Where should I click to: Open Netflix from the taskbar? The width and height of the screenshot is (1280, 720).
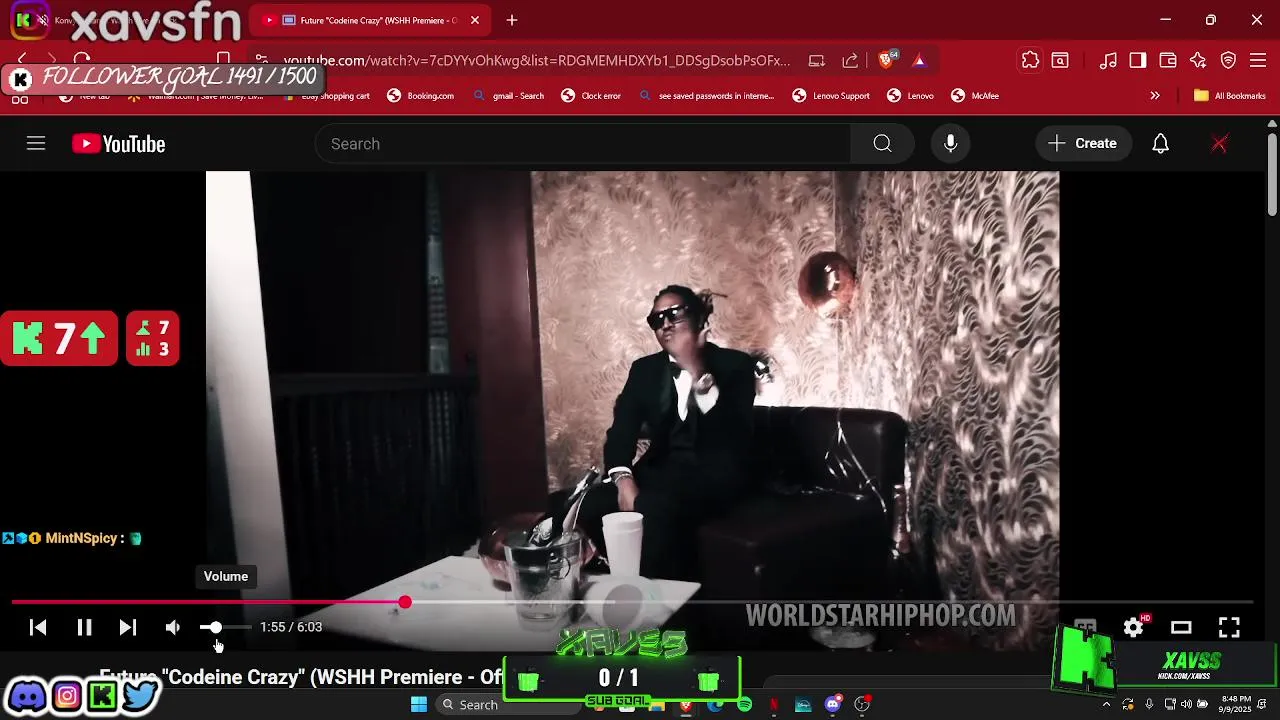click(x=773, y=705)
